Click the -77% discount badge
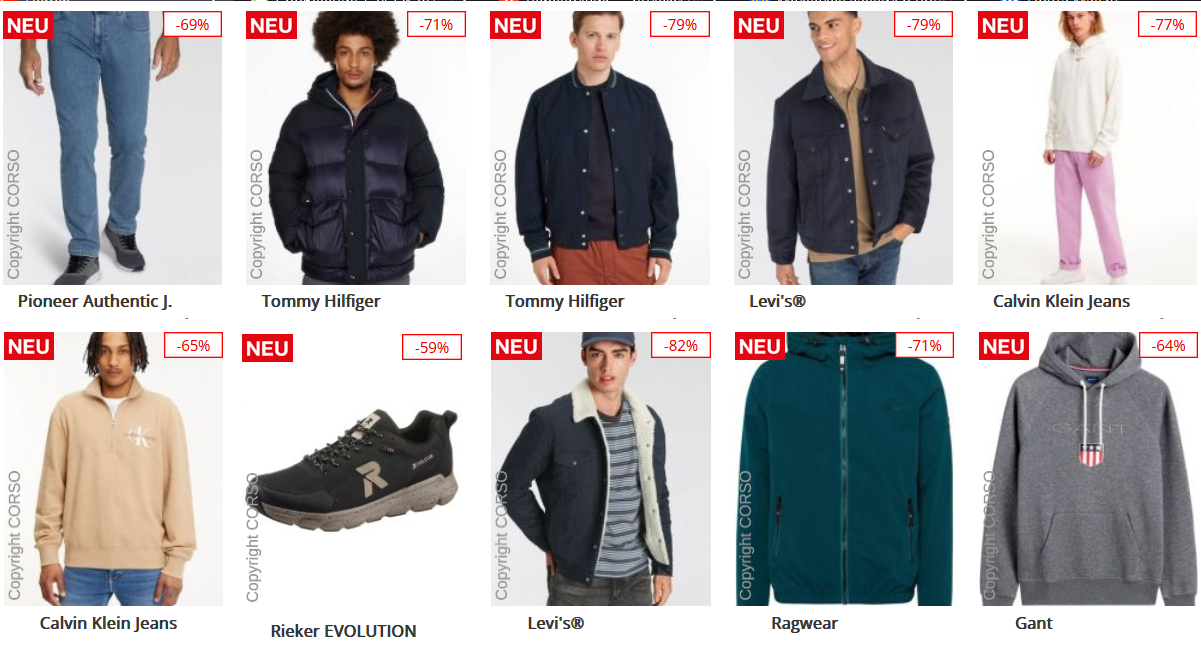The width and height of the screenshot is (1201, 647). [1168, 24]
